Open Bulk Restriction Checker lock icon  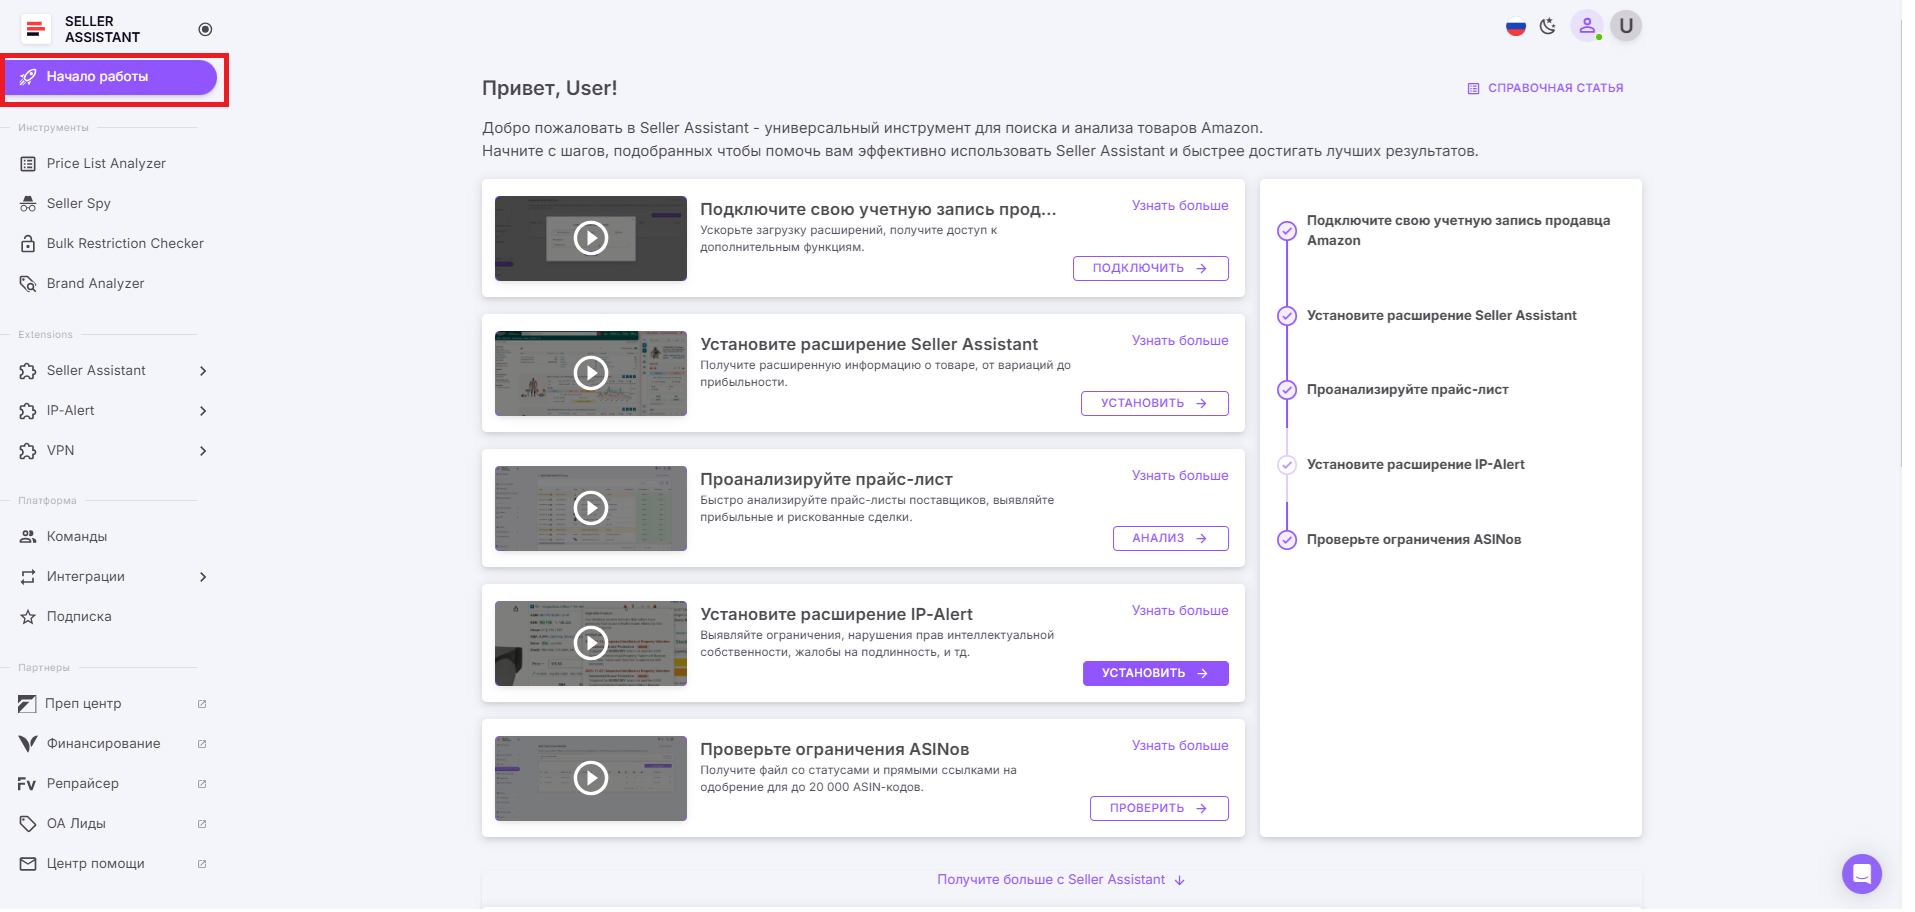(28, 244)
